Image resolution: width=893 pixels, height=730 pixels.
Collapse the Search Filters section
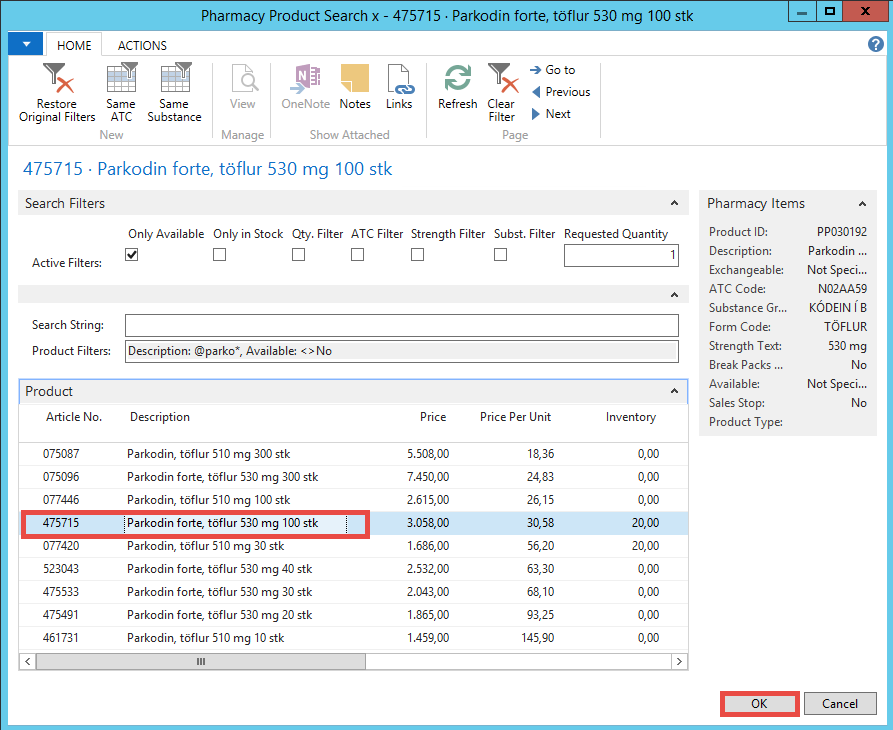(675, 204)
